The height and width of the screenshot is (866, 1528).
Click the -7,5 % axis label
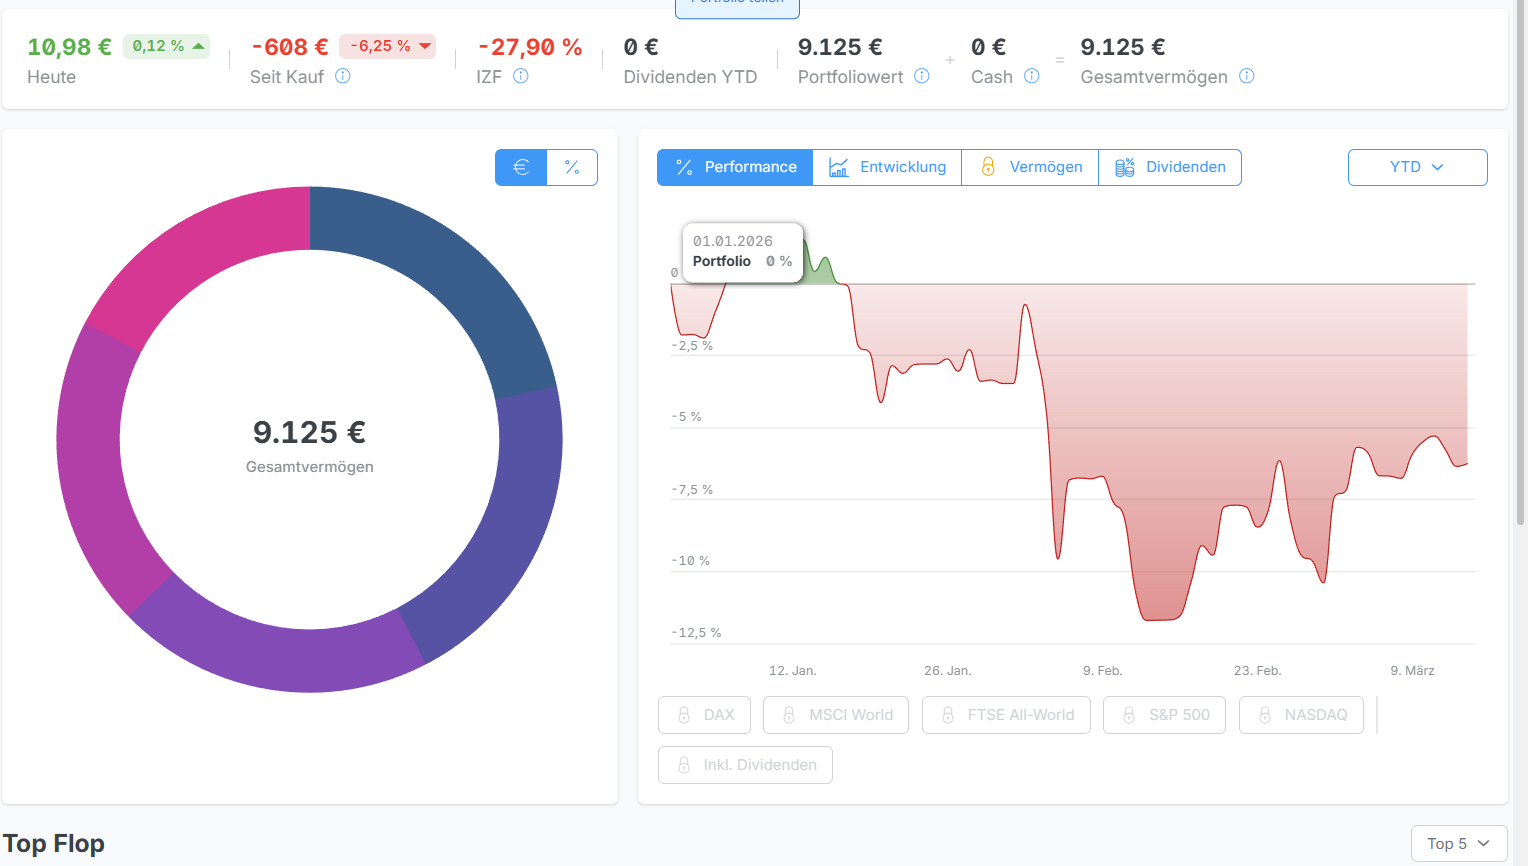(692, 490)
